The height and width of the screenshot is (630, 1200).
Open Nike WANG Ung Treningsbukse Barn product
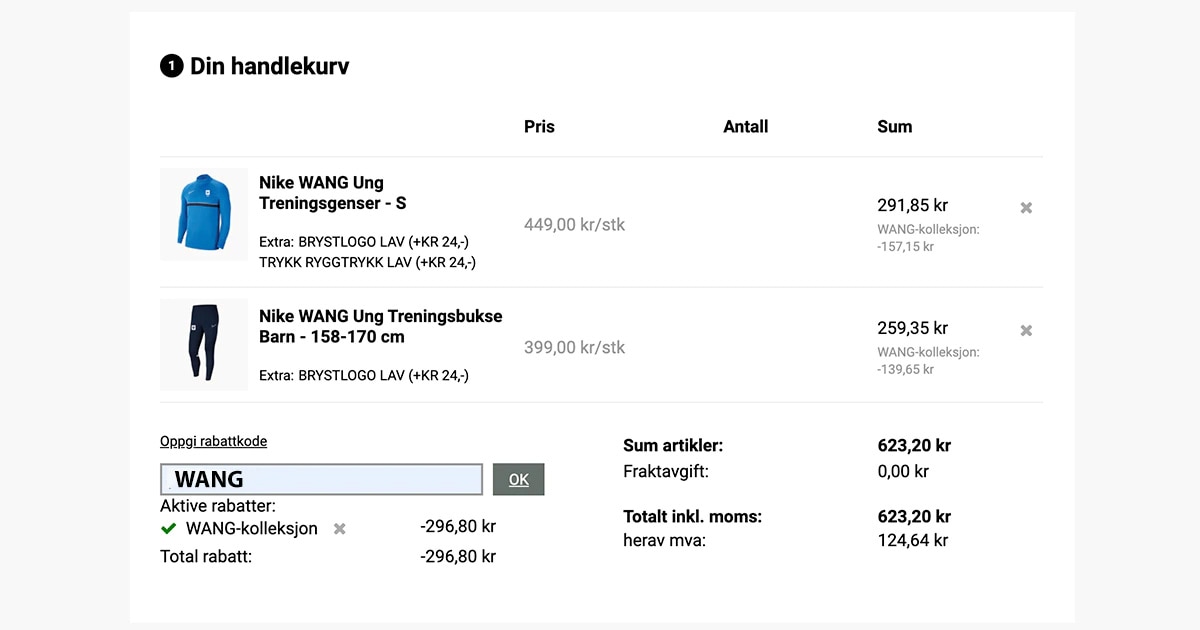point(381,326)
